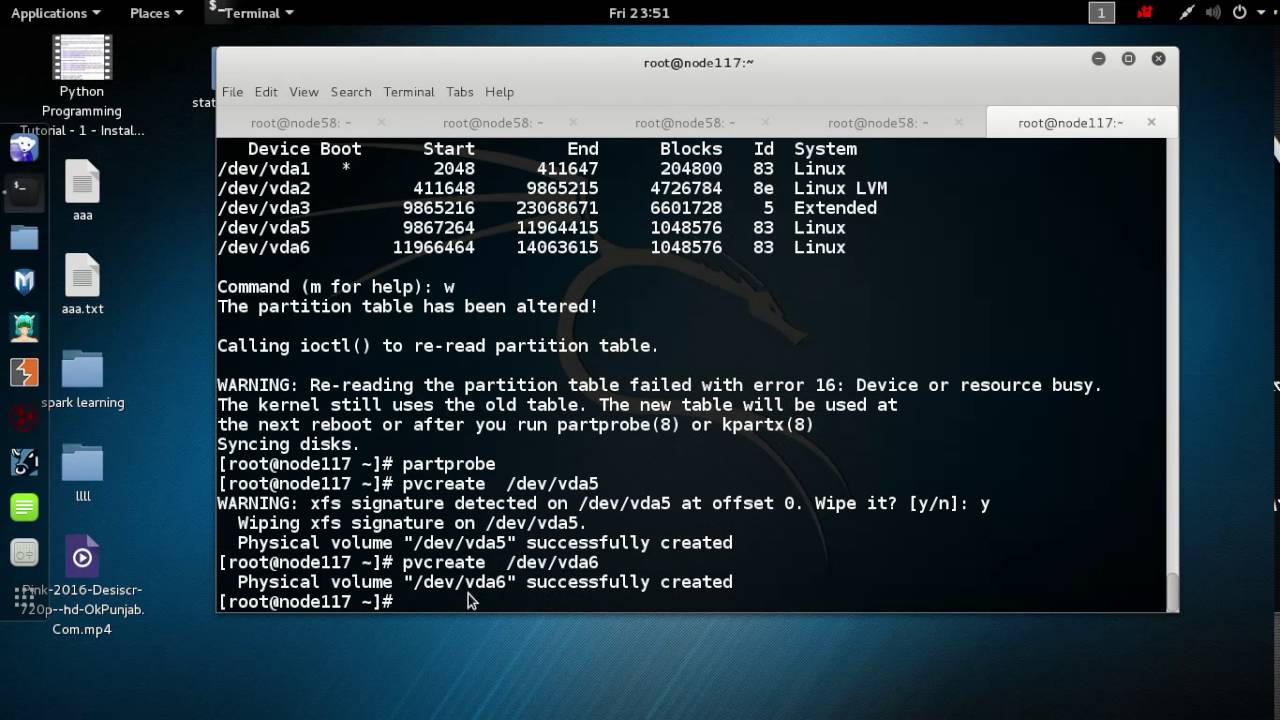
Task: Open Maltego red dock icon
Action: pyautogui.click(x=24, y=417)
